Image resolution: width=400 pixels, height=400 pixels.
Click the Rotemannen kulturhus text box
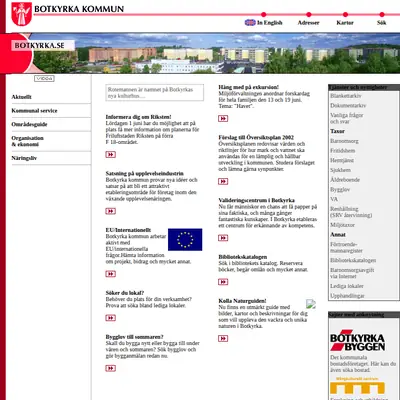coord(155,92)
